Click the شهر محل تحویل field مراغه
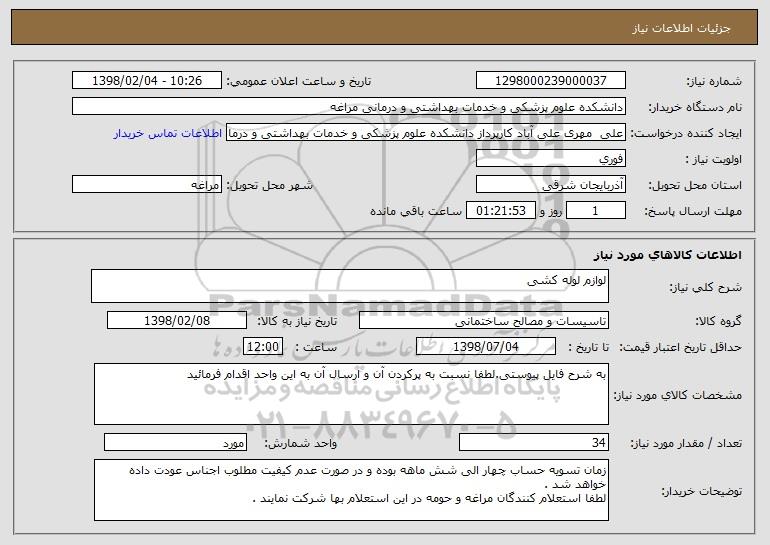This screenshot has width=770, height=545. point(147,185)
